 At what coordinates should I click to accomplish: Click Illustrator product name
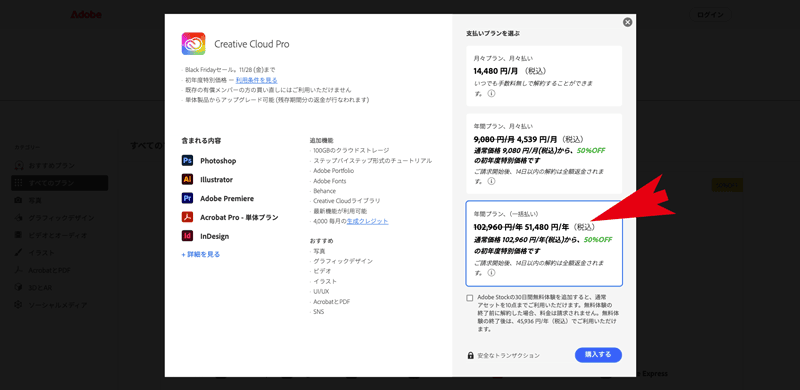pos(216,180)
